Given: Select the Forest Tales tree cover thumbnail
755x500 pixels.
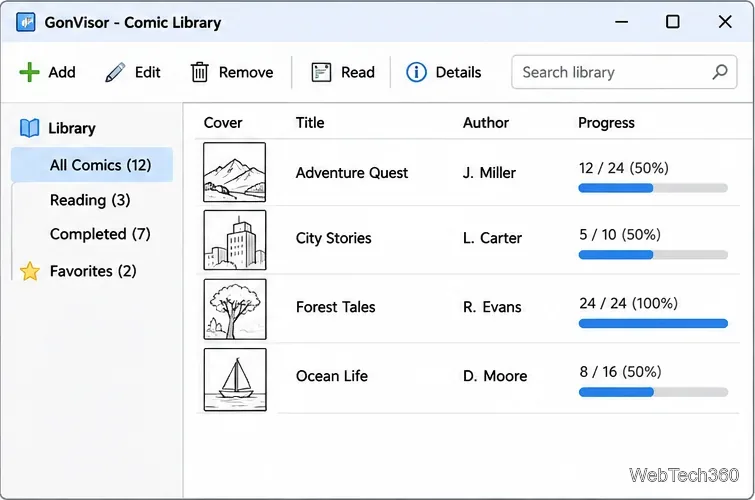Looking at the screenshot, I should point(235,309).
